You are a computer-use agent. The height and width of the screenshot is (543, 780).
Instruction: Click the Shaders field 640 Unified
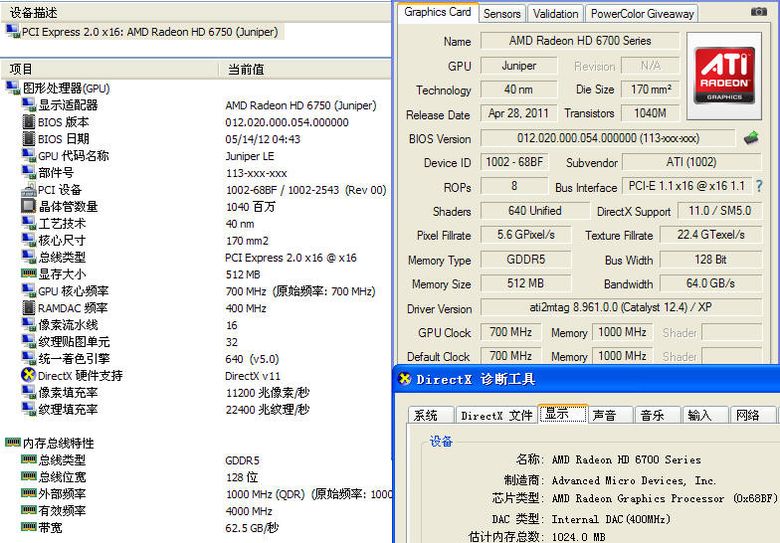tap(535, 211)
